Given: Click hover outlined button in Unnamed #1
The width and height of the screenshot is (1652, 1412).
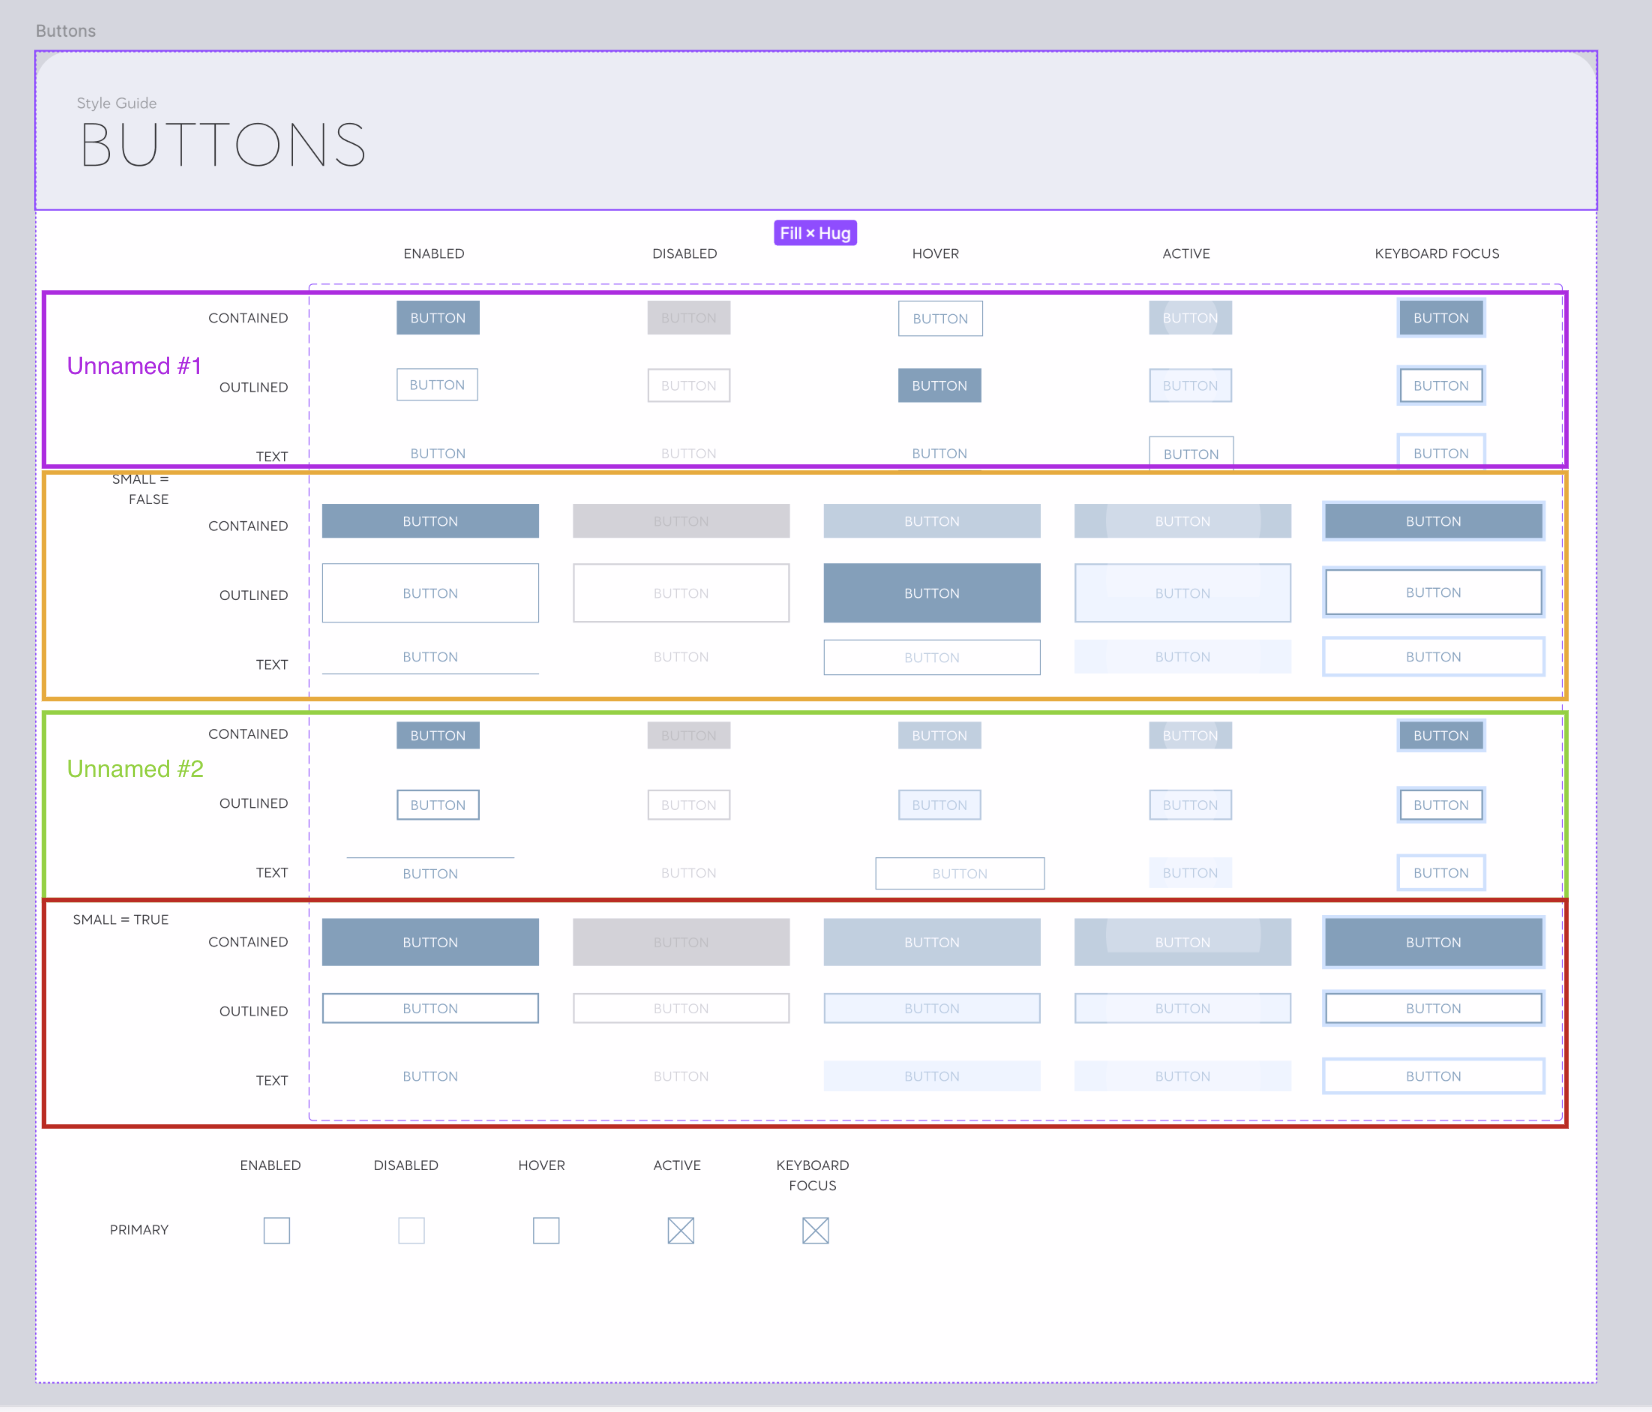Looking at the screenshot, I should [939, 386].
